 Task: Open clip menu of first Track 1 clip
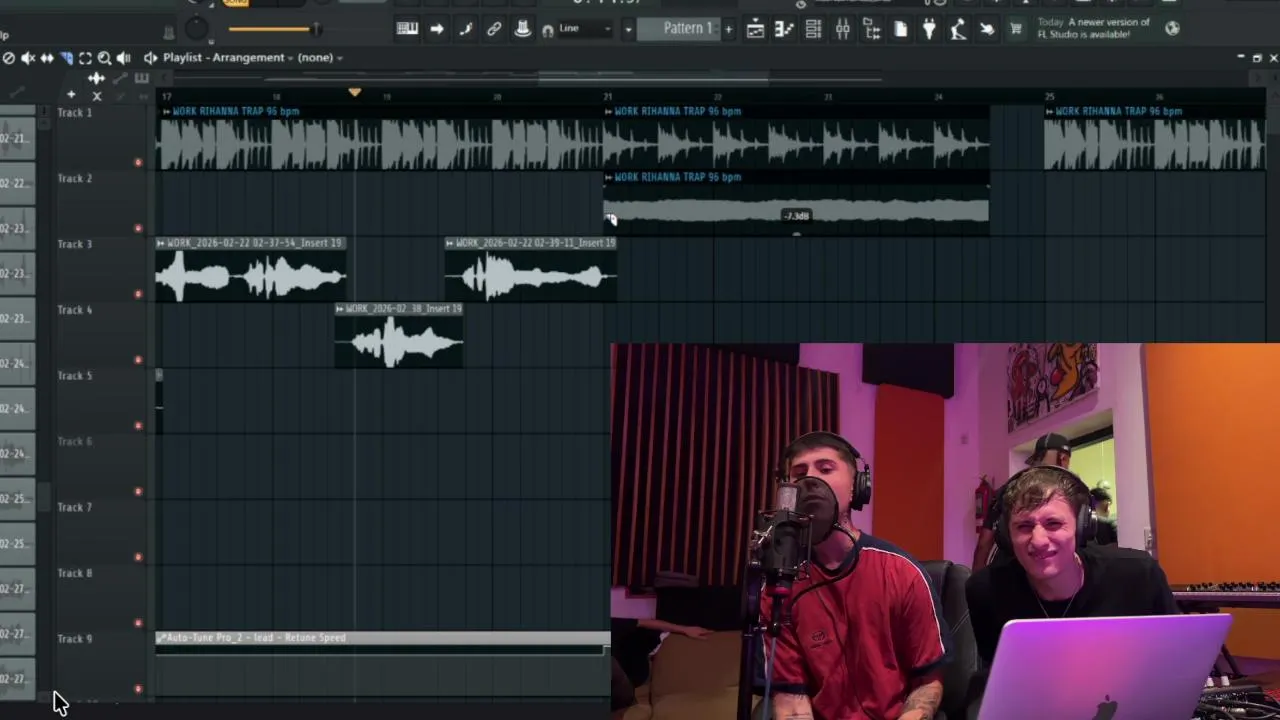[x=166, y=112]
